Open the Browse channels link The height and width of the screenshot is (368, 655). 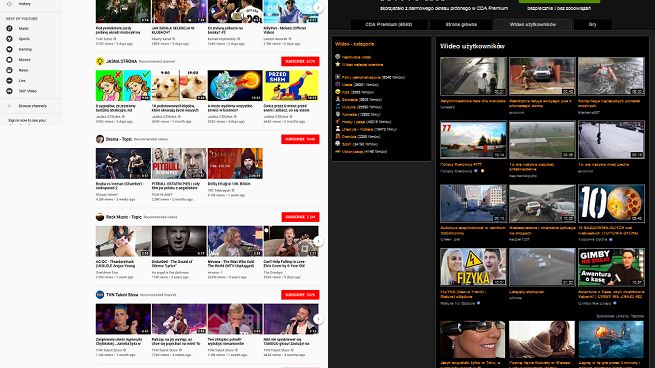click(33, 106)
